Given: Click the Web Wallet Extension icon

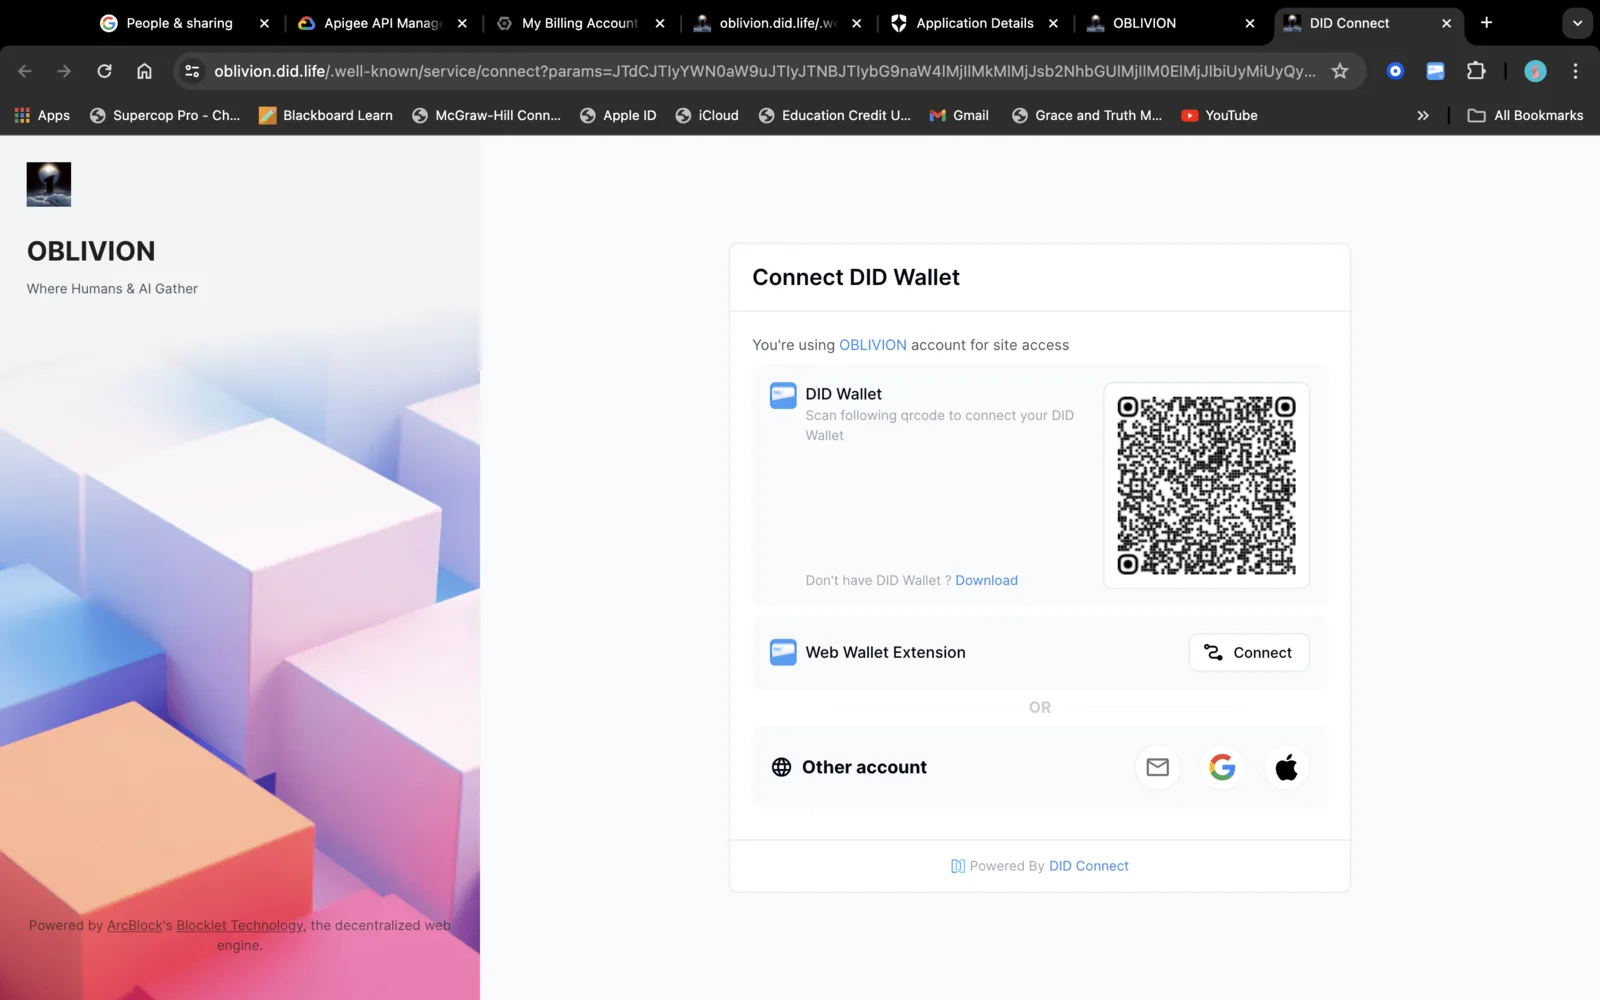Looking at the screenshot, I should [x=783, y=652].
